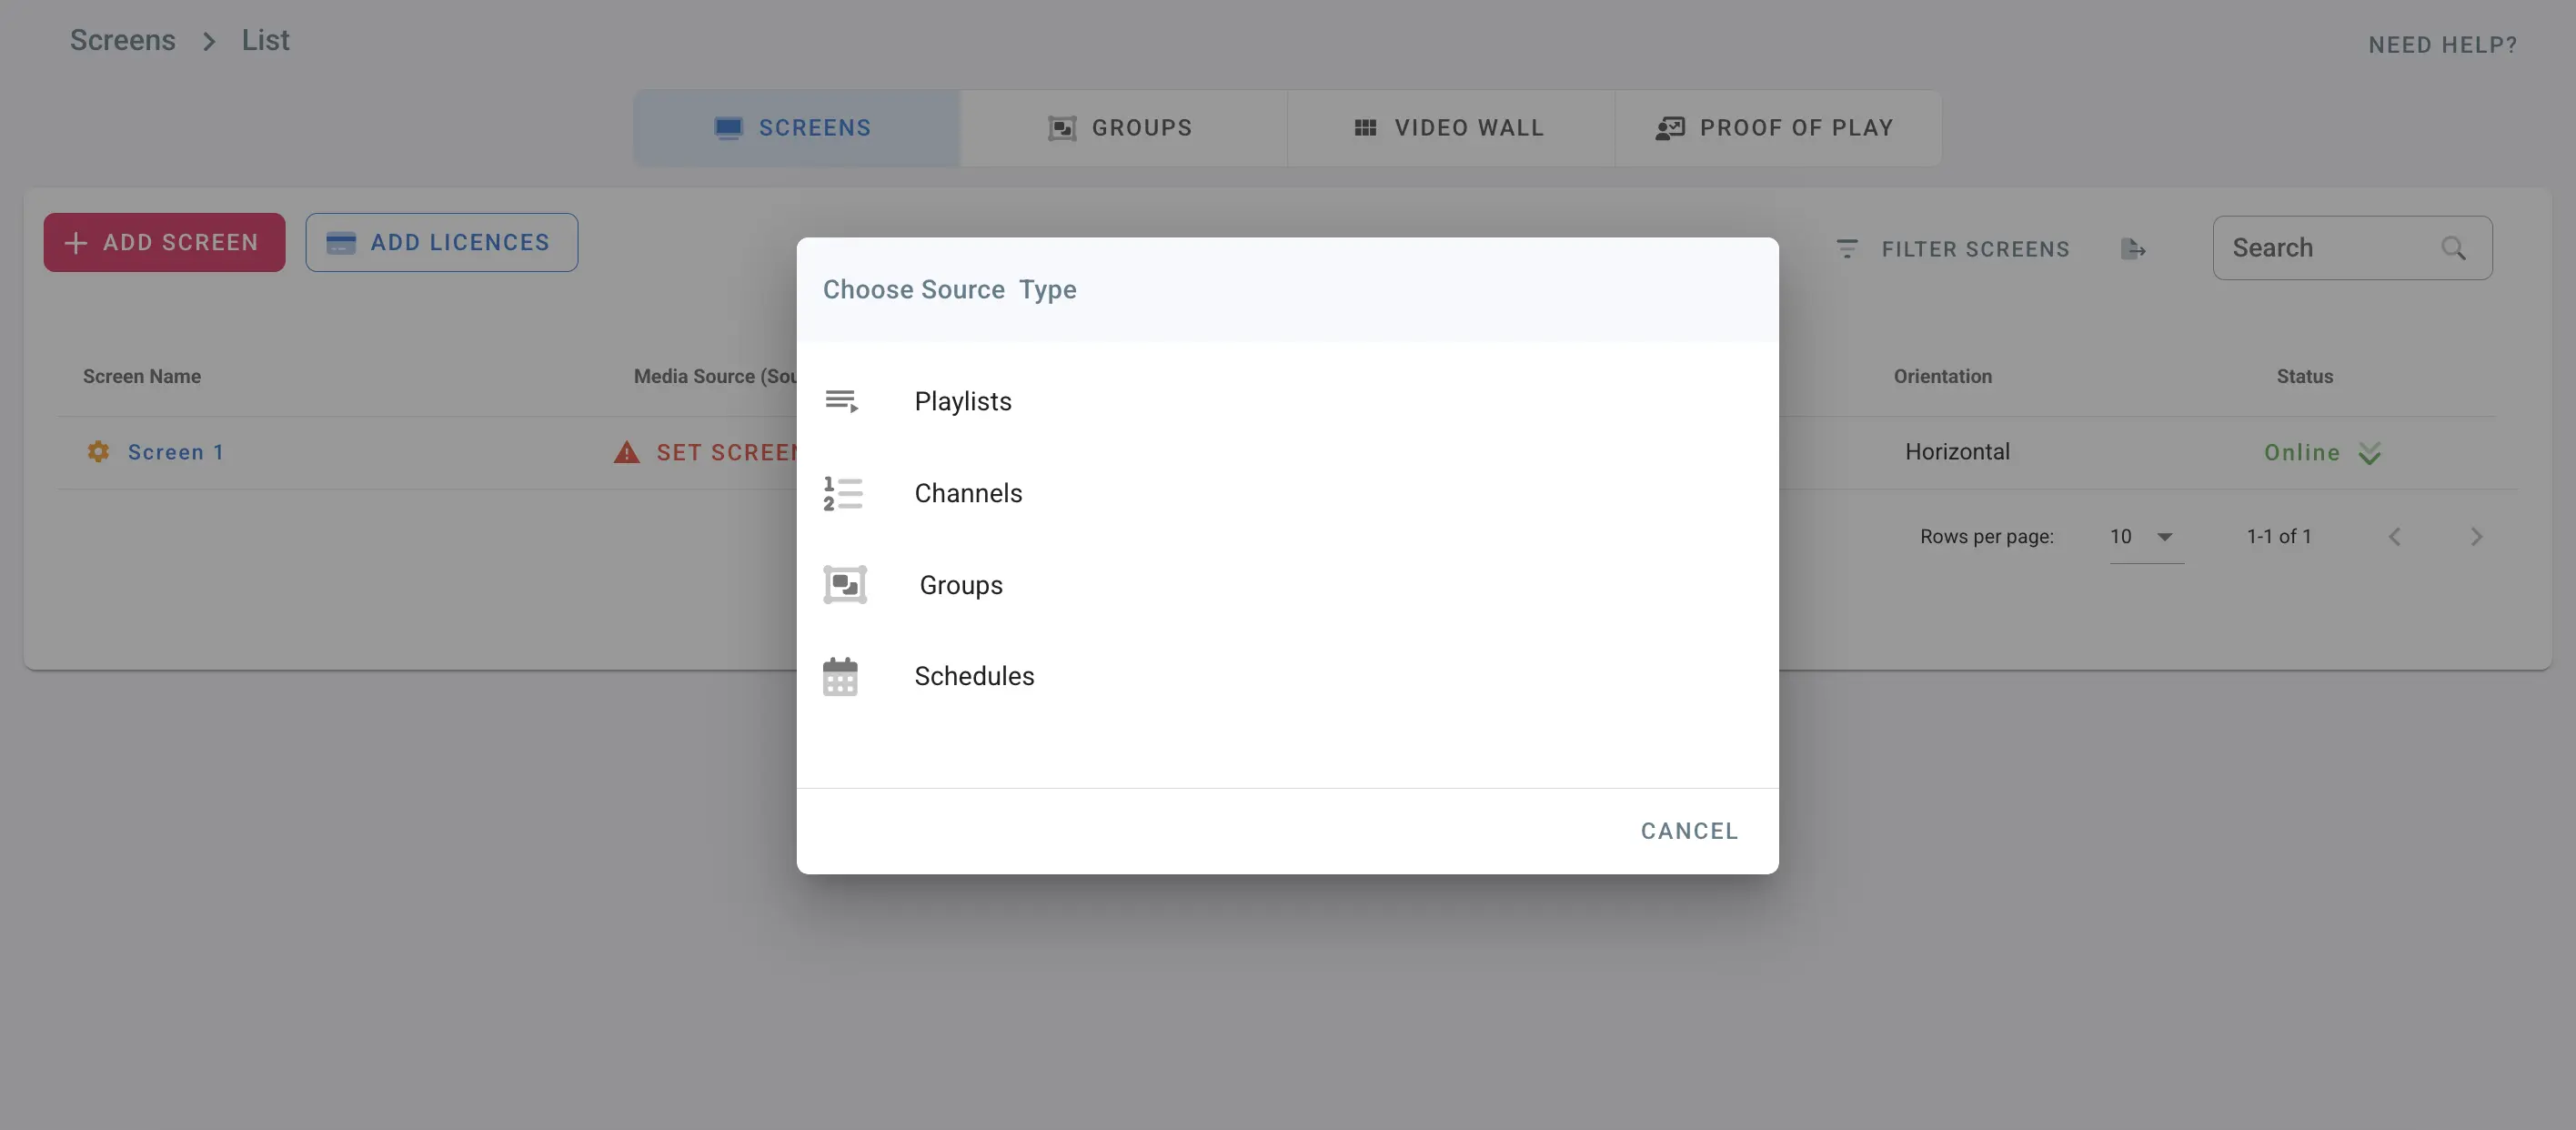Image resolution: width=2576 pixels, height=1130 pixels.
Task: Switch to the Video Wall tab
Action: (x=1450, y=127)
